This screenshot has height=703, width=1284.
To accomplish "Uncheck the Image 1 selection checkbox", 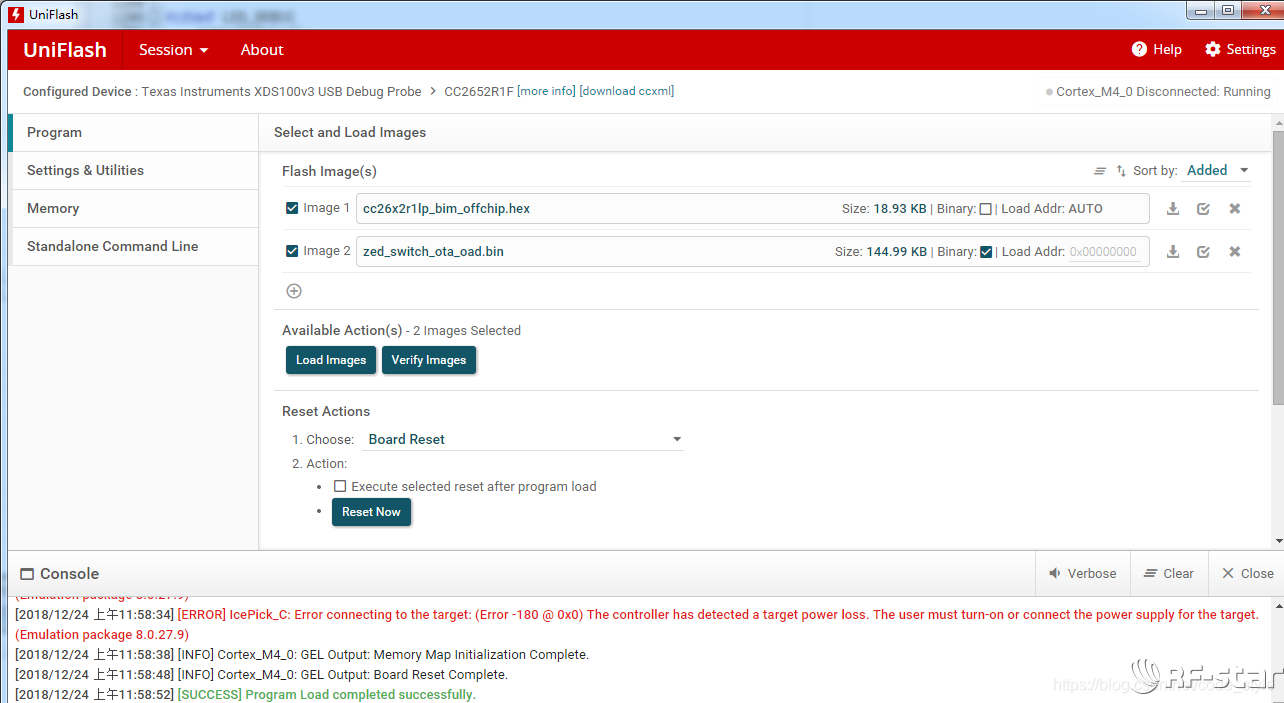I will click(292, 208).
